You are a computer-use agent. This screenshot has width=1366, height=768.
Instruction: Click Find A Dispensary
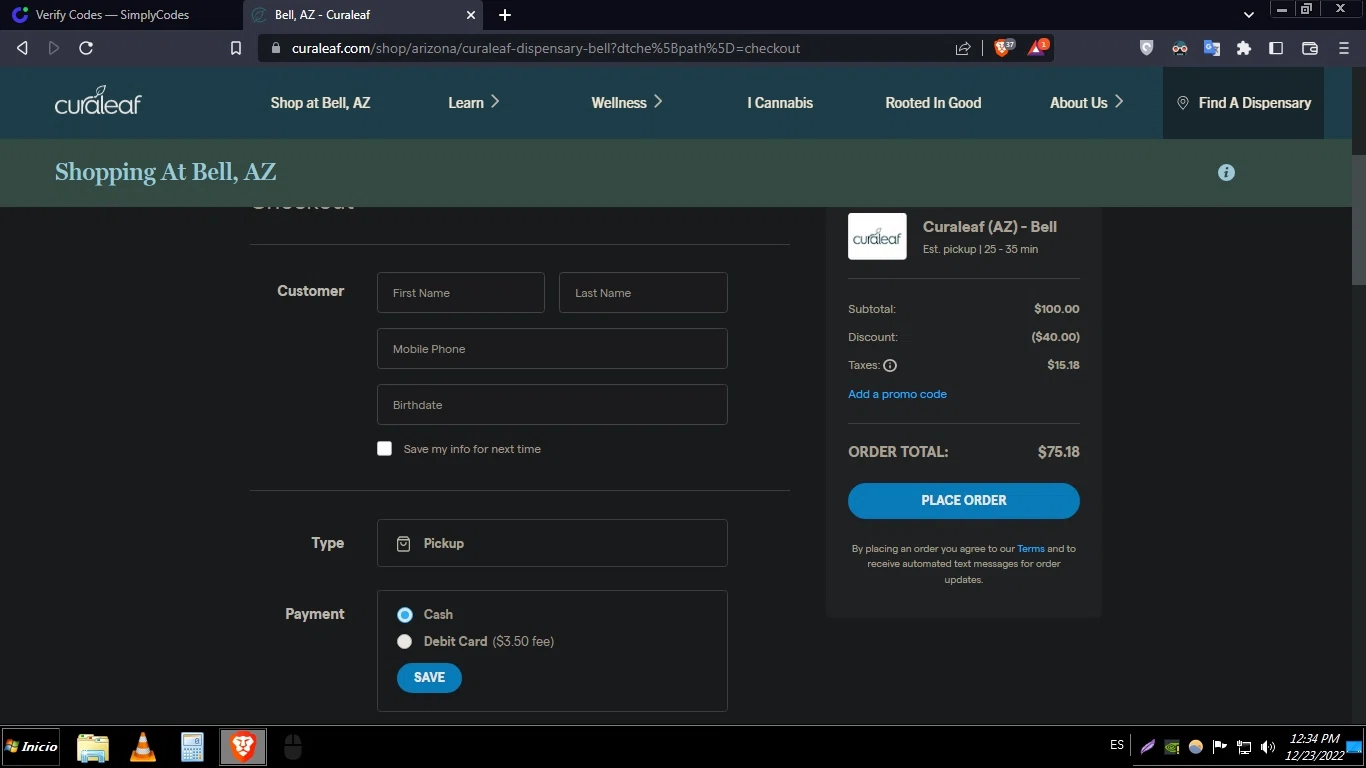pyautogui.click(x=1243, y=103)
